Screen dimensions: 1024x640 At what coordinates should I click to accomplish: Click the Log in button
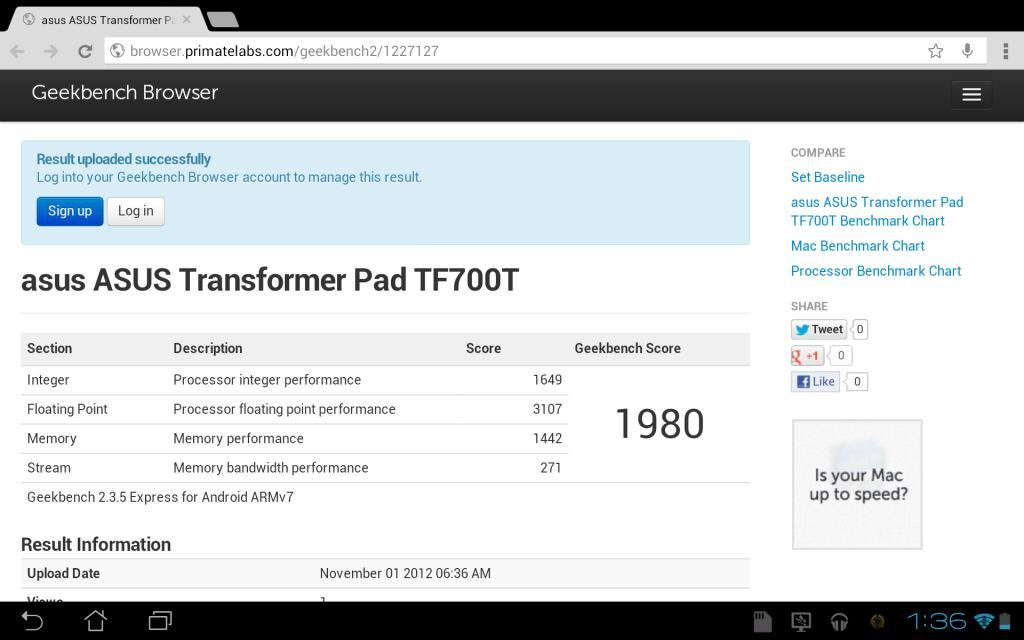pyautogui.click(x=136, y=211)
